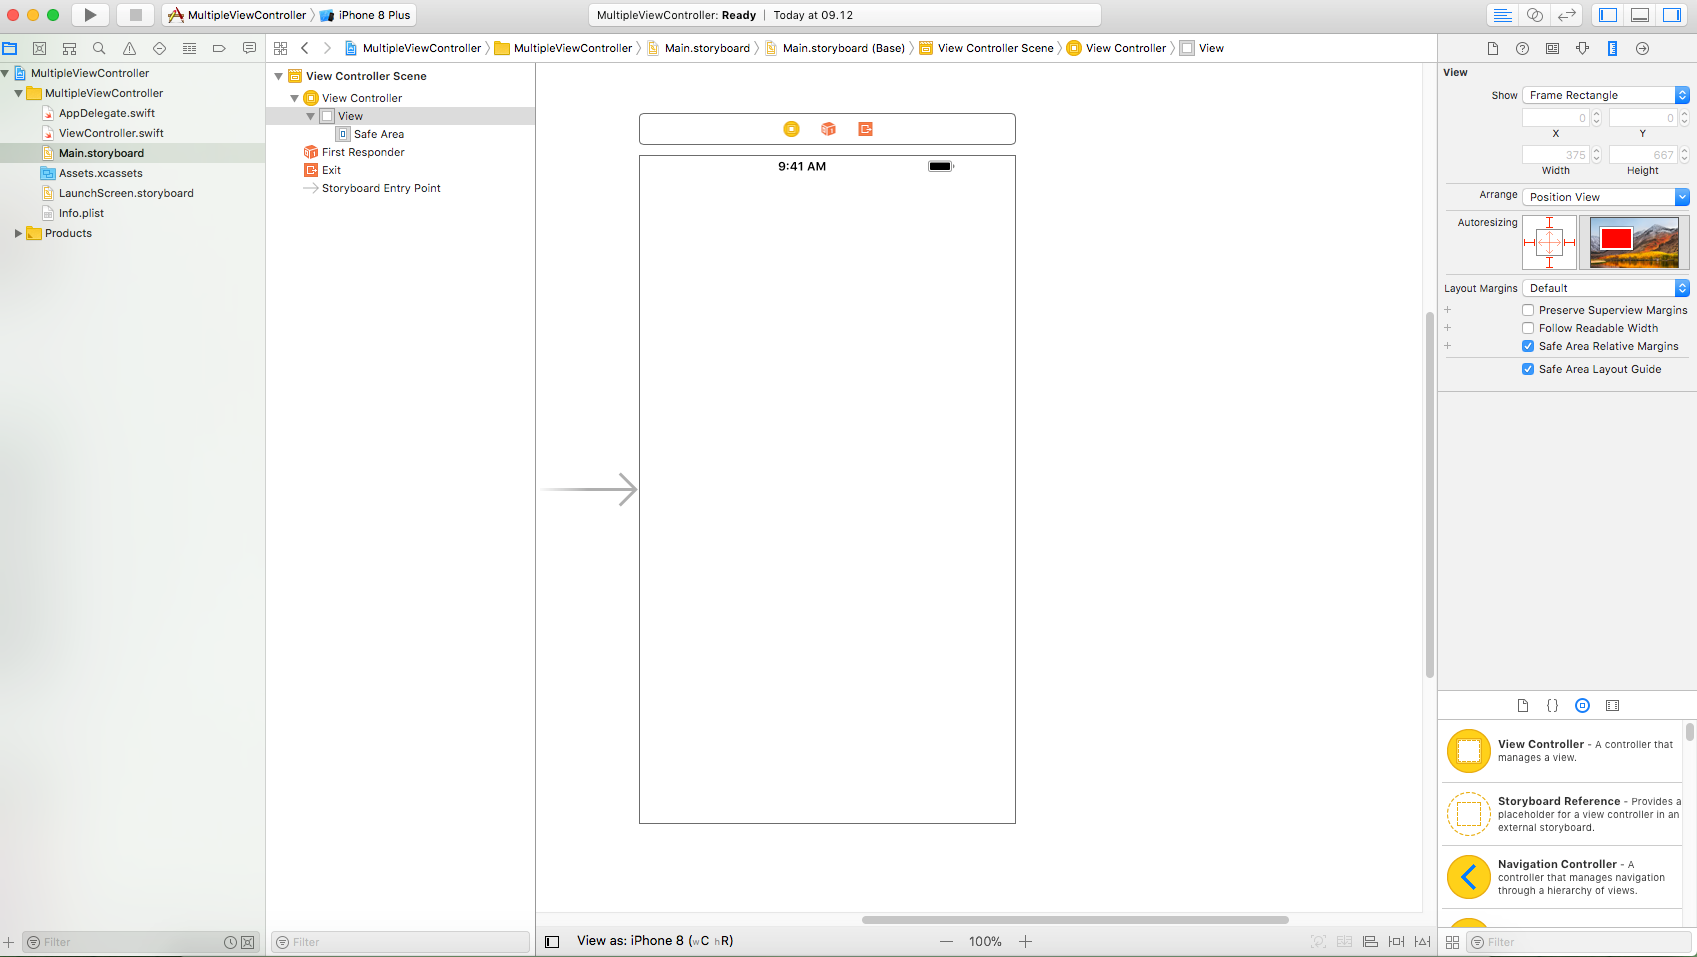Disable Safe Area Layout Guide

[x=1528, y=369]
